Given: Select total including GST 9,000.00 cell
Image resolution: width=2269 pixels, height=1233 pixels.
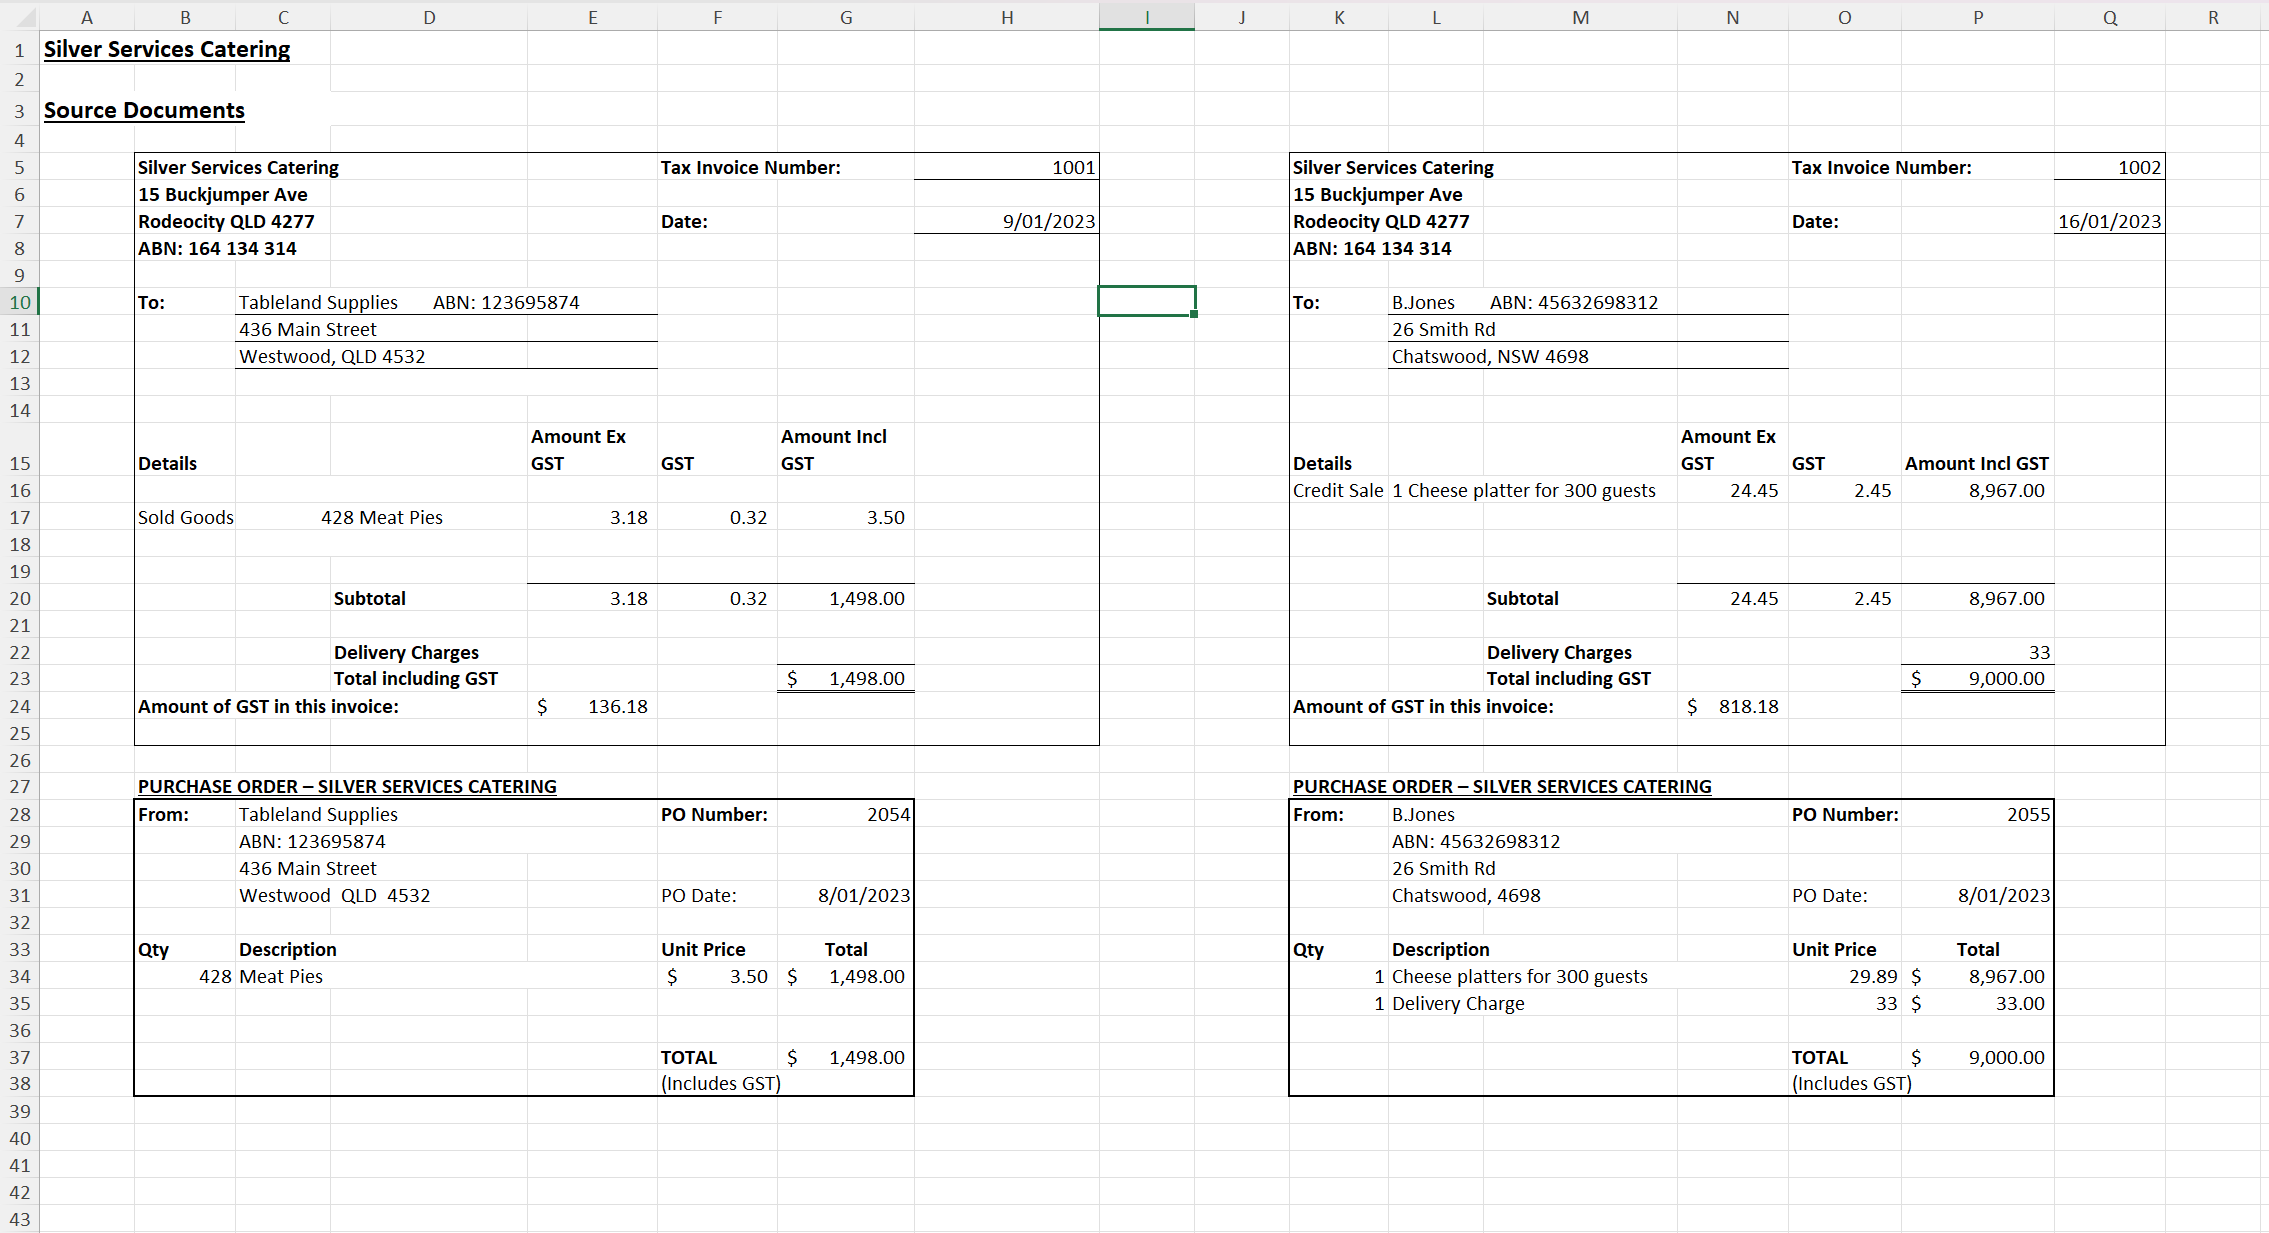Looking at the screenshot, I should tap(2005, 678).
